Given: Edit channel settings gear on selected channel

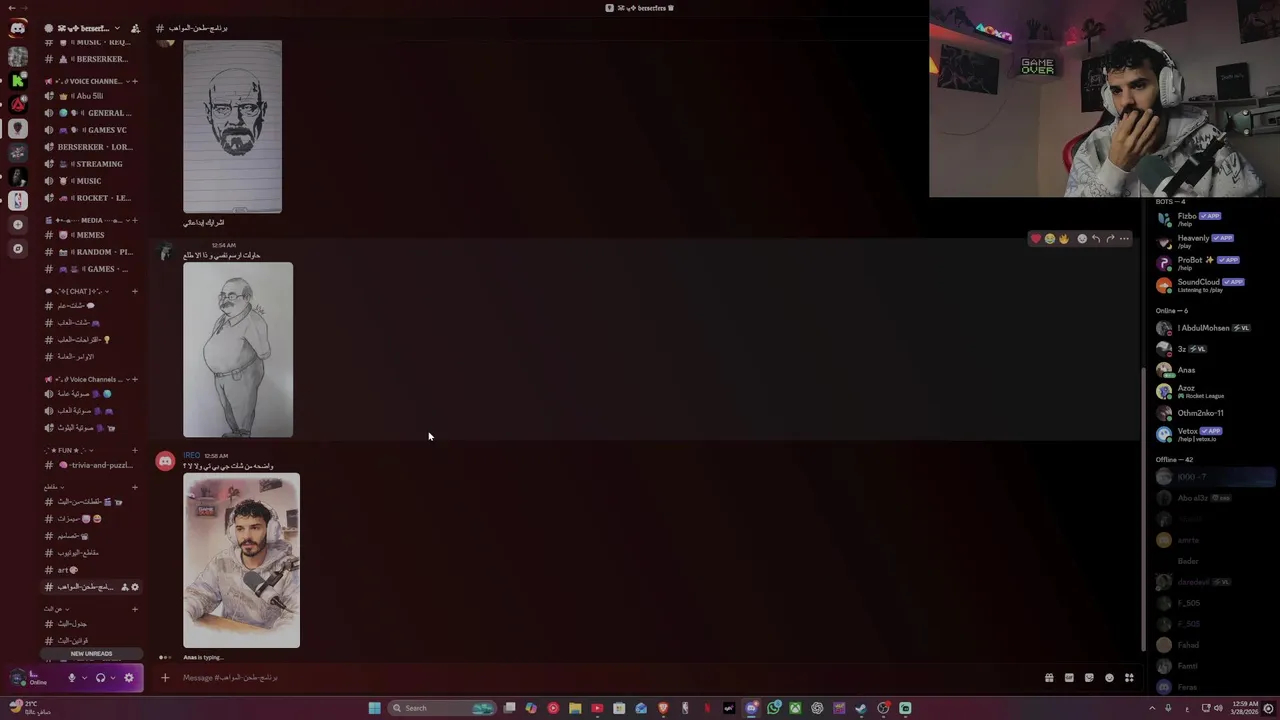Looking at the screenshot, I should point(135,587).
